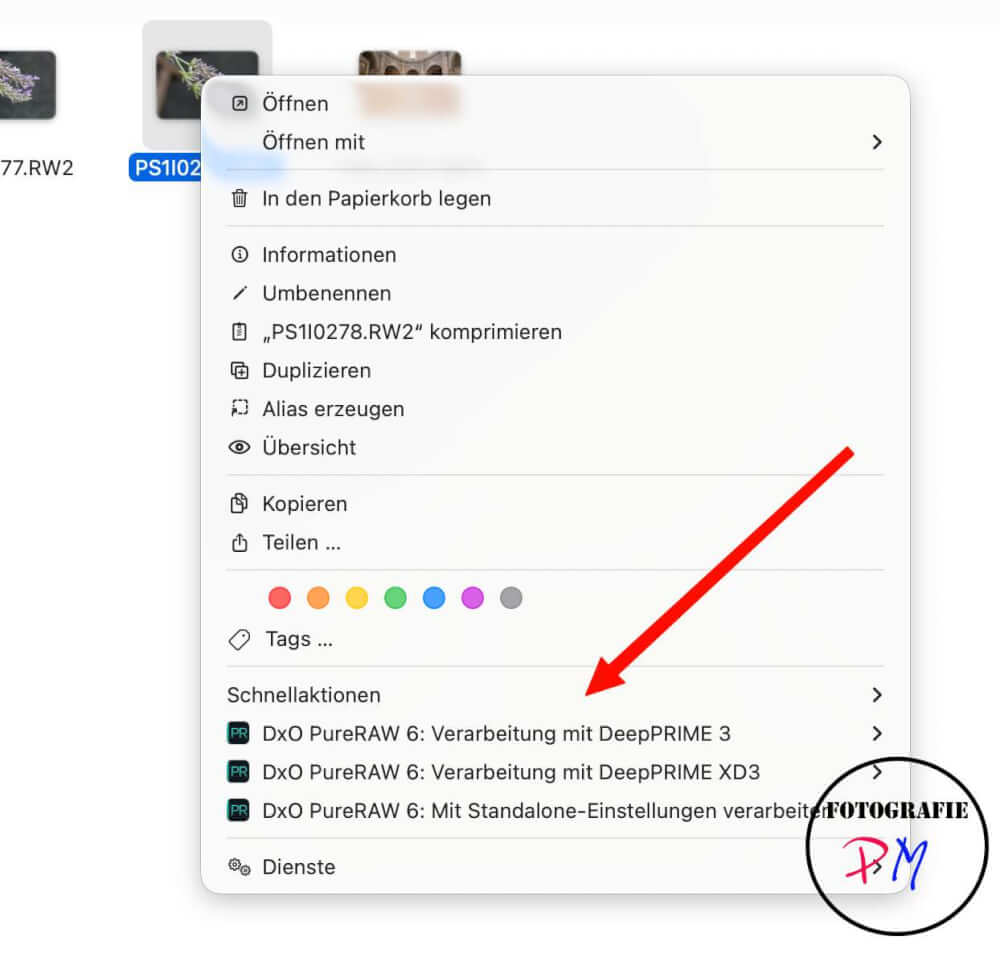Image resolution: width=1000 pixels, height=953 pixels.
Task: Apply the yellow tag color
Action: [x=357, y=598]
